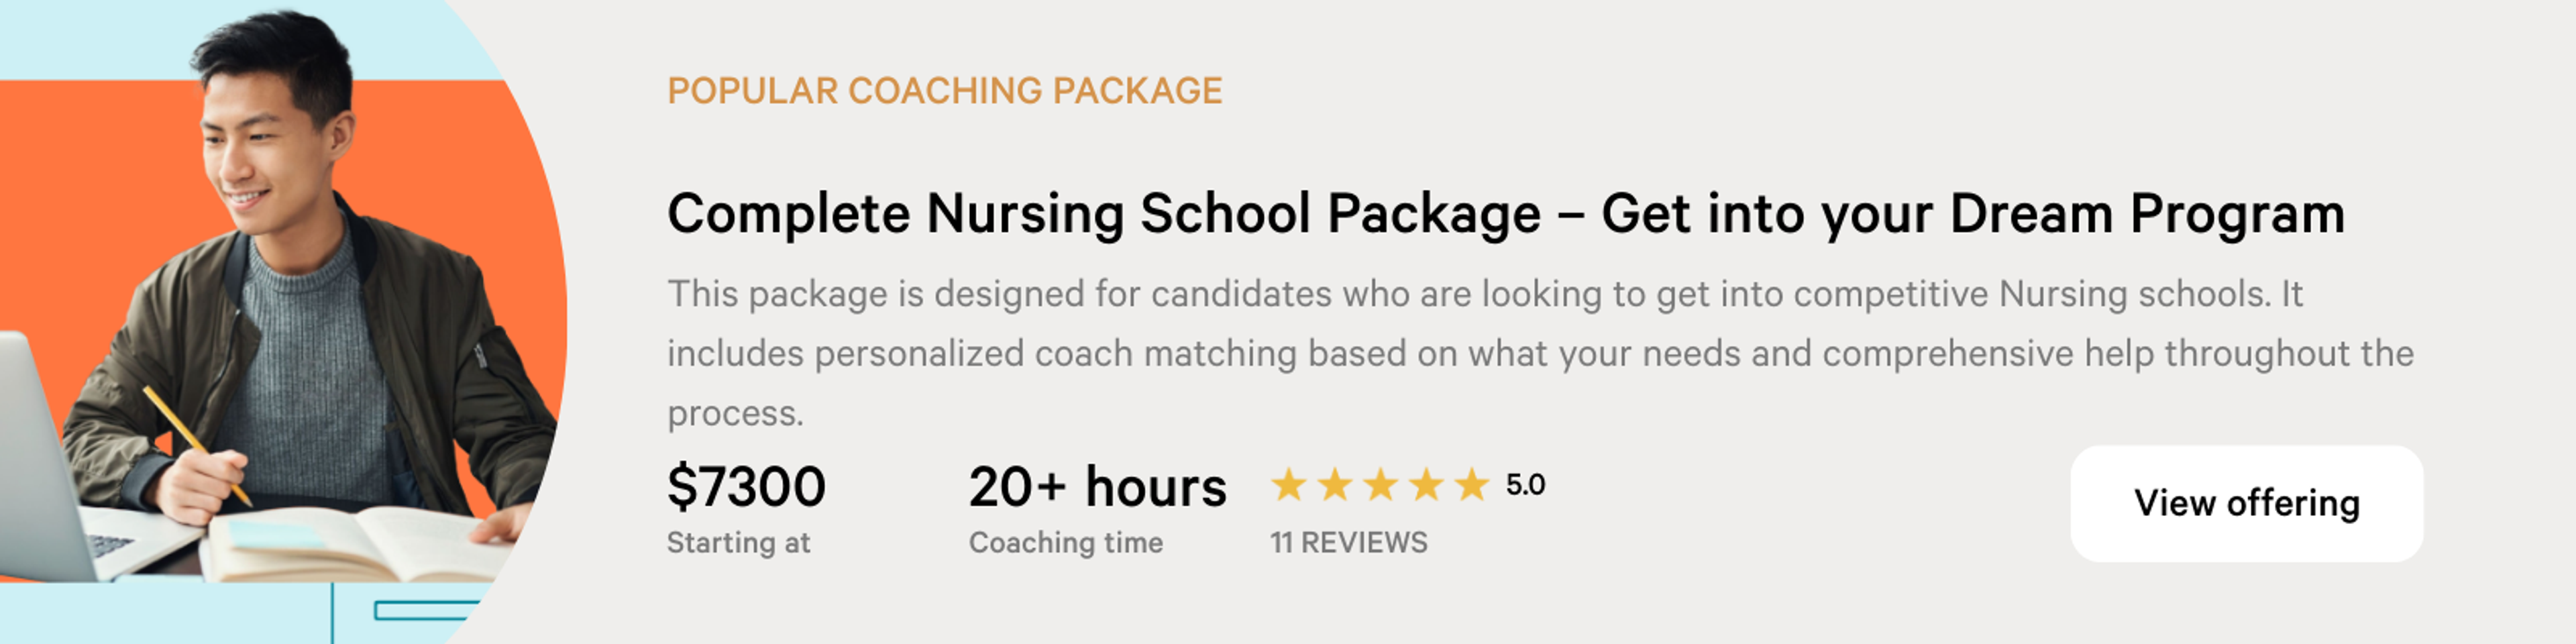Click the 5.0 rating score
2576x644 pixels.
[x=1525, y=485]
